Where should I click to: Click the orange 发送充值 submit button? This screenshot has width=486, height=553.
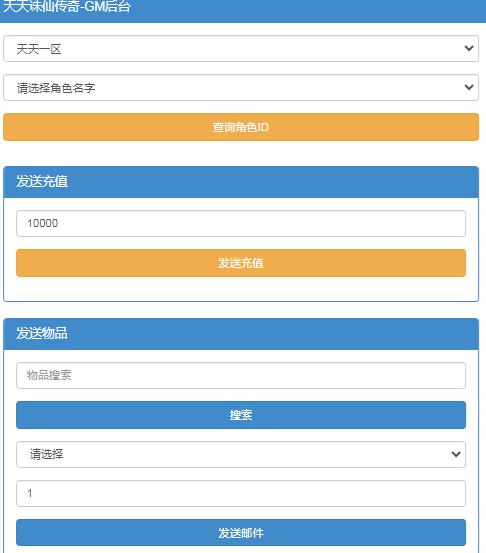pyautogui.click(x=241, y=263)
